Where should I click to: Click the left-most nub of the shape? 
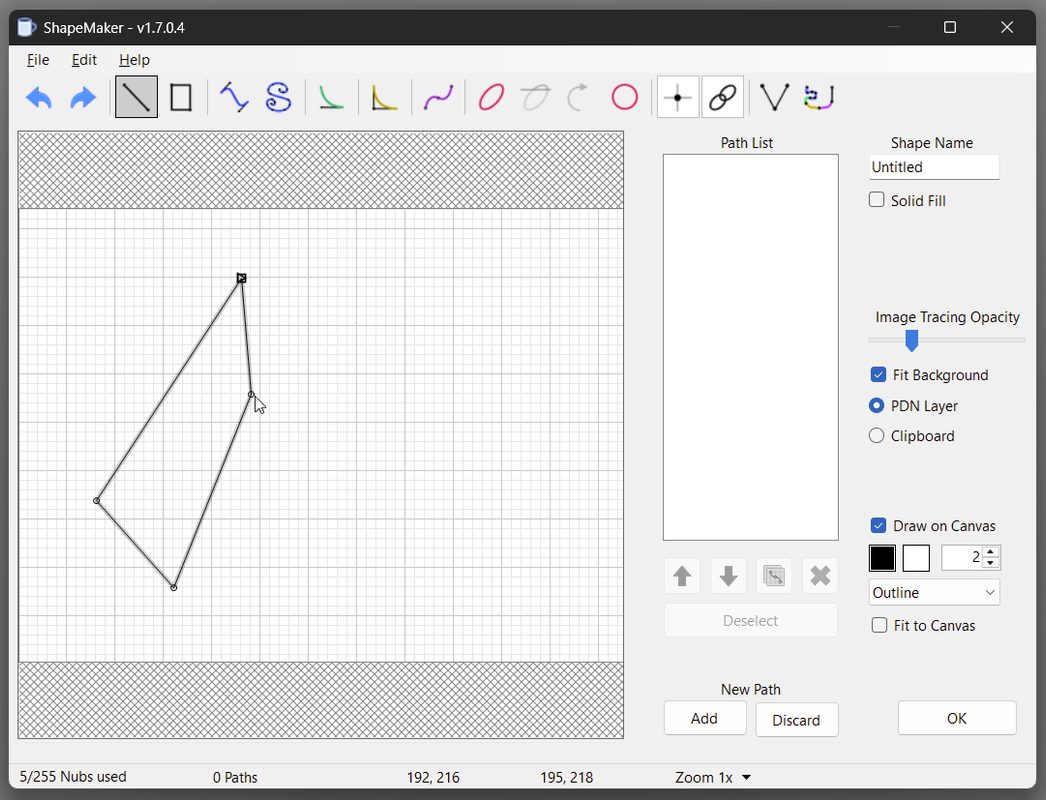(97, 500)
